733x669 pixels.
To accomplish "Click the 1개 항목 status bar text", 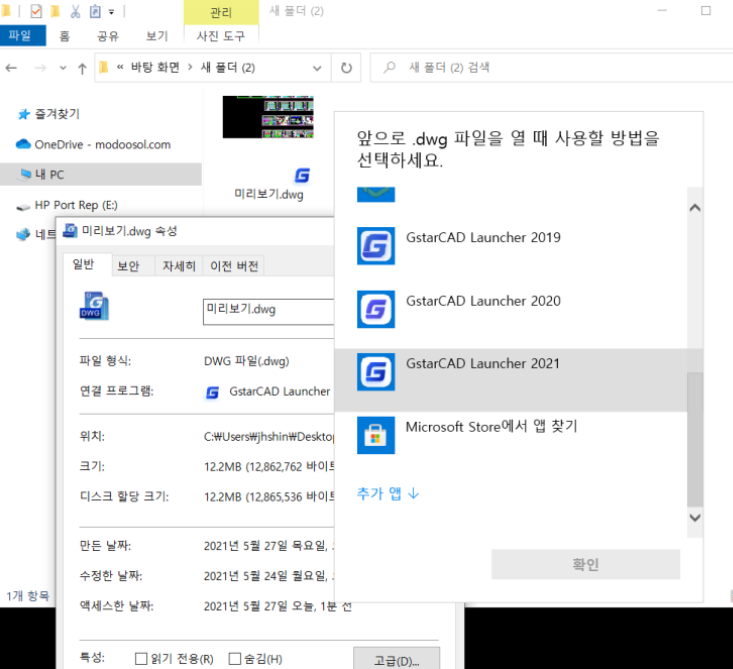I will [x=28, y=596].
